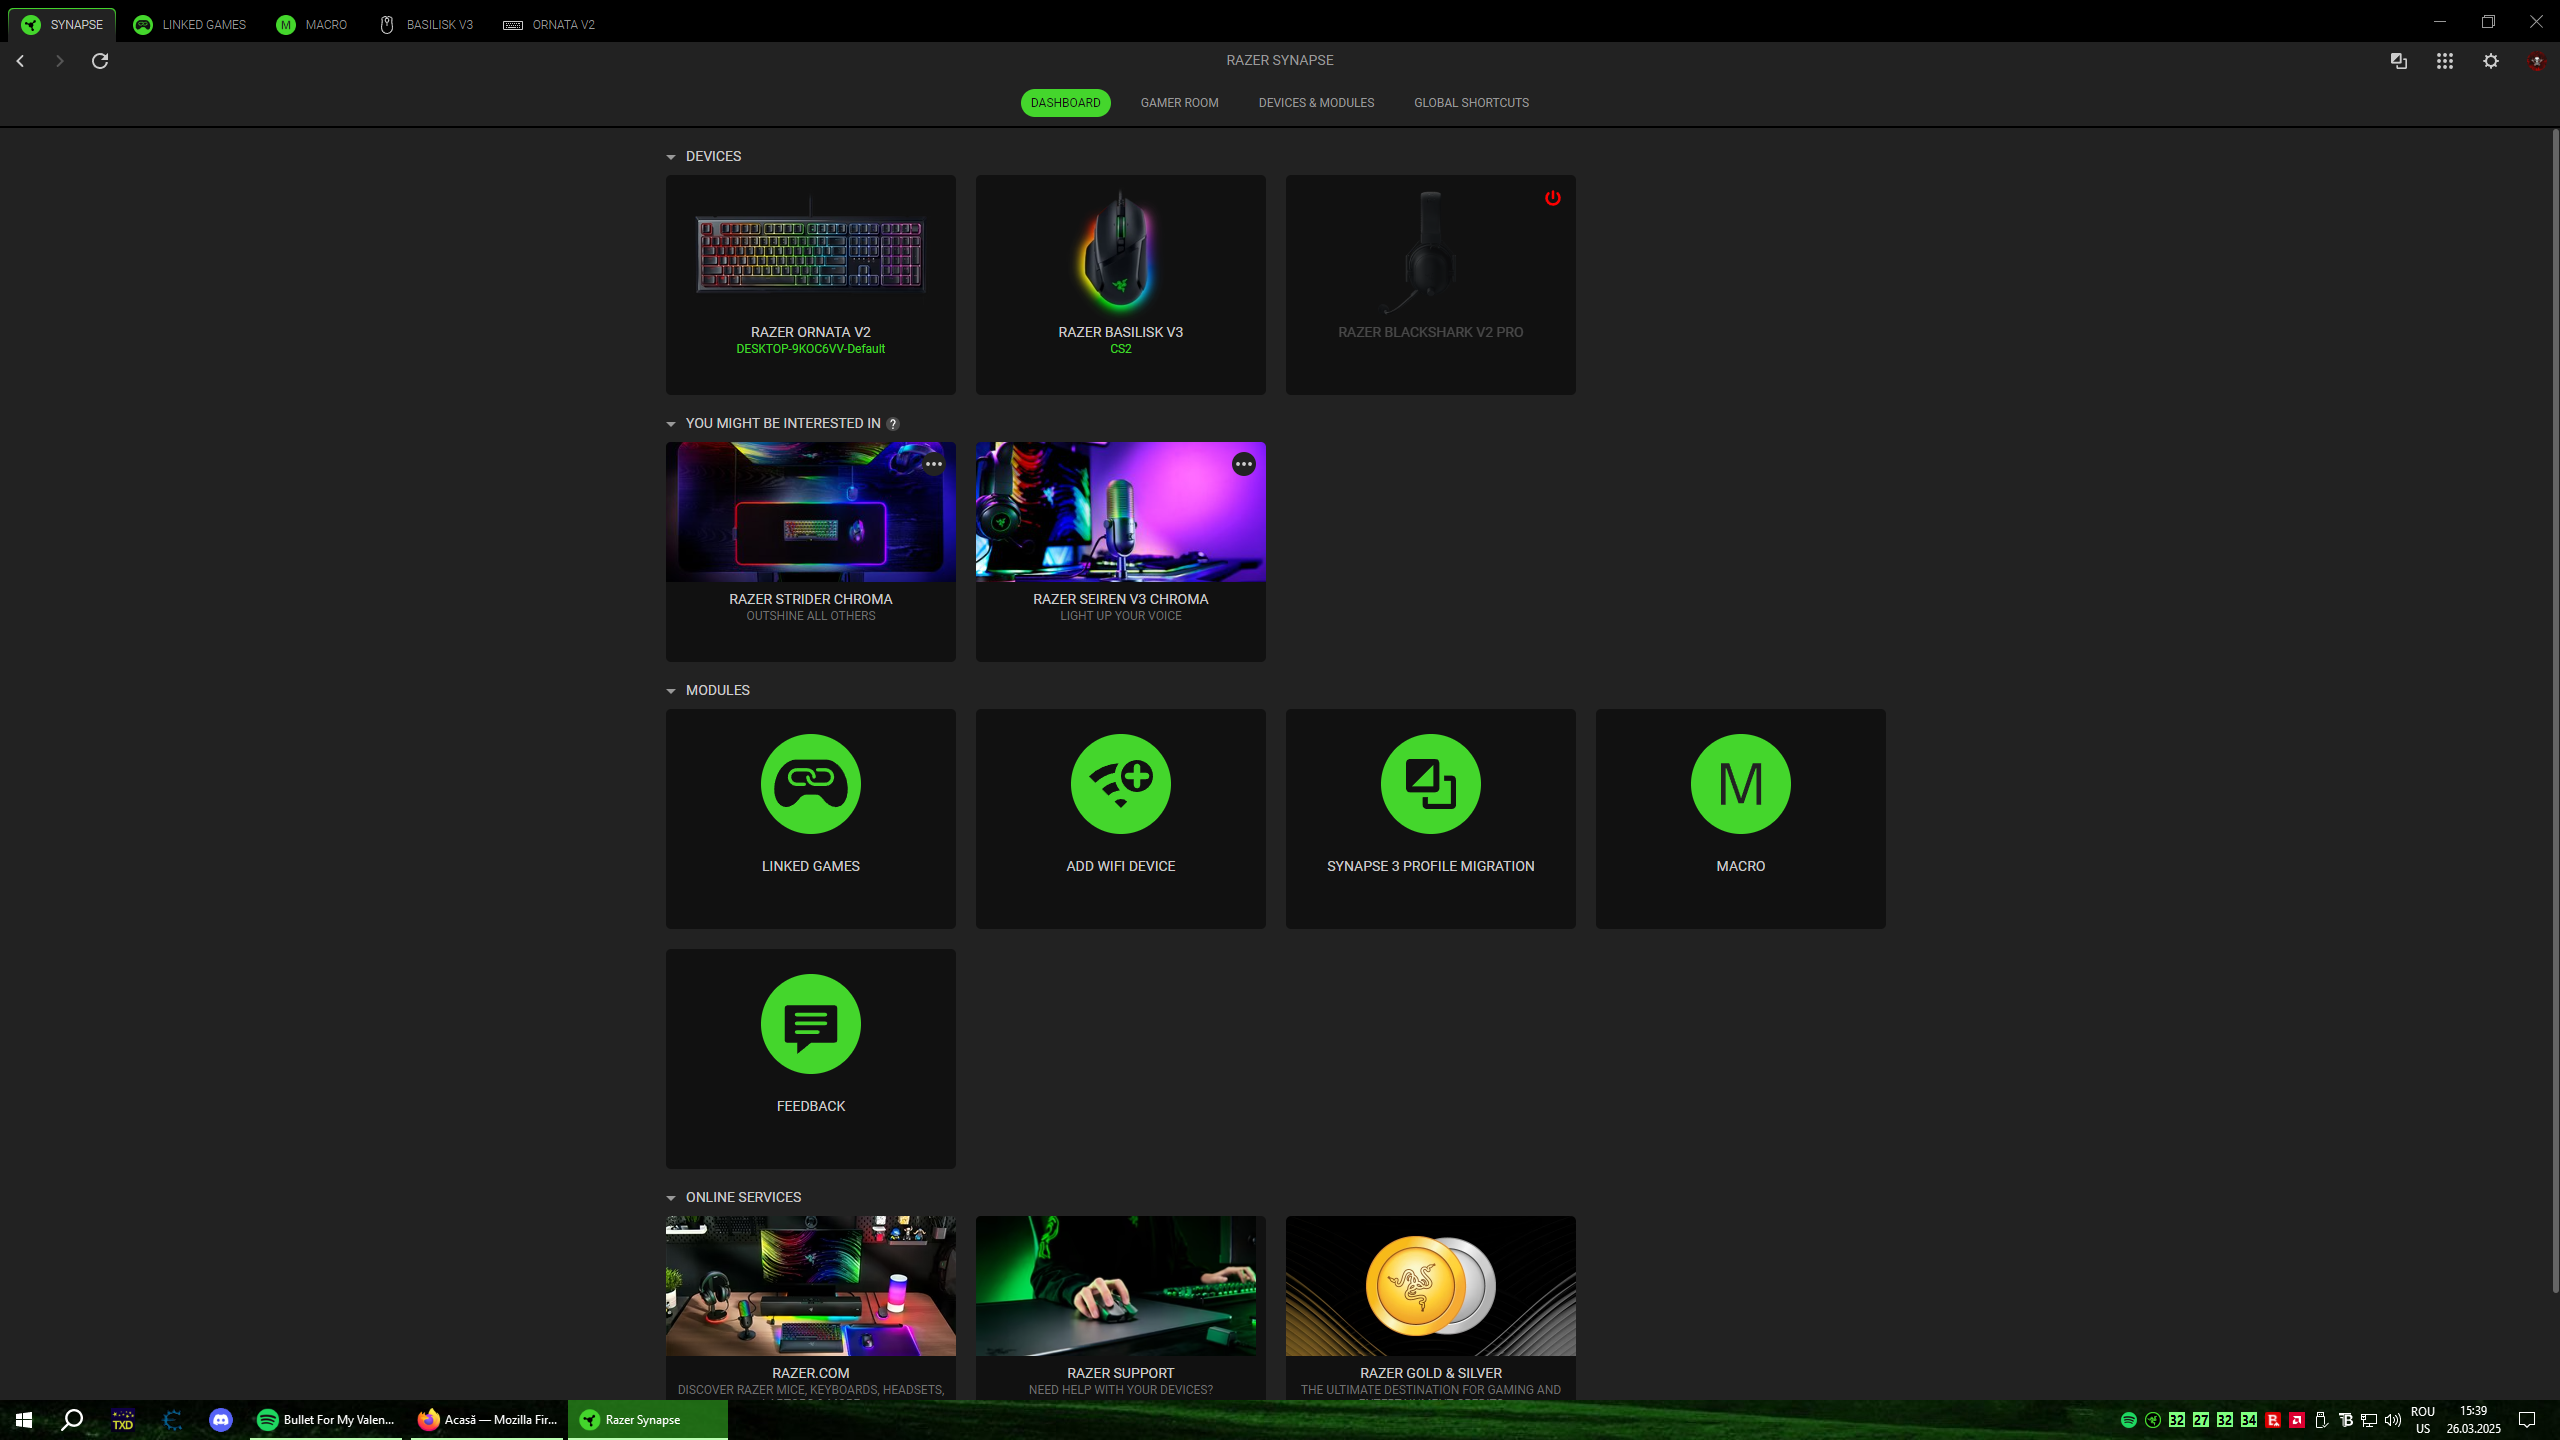This screenshot has width=2560, height=1440.
Task: Select the Razer Blackshark V2 Pro device card
Action: point(1430,285)
